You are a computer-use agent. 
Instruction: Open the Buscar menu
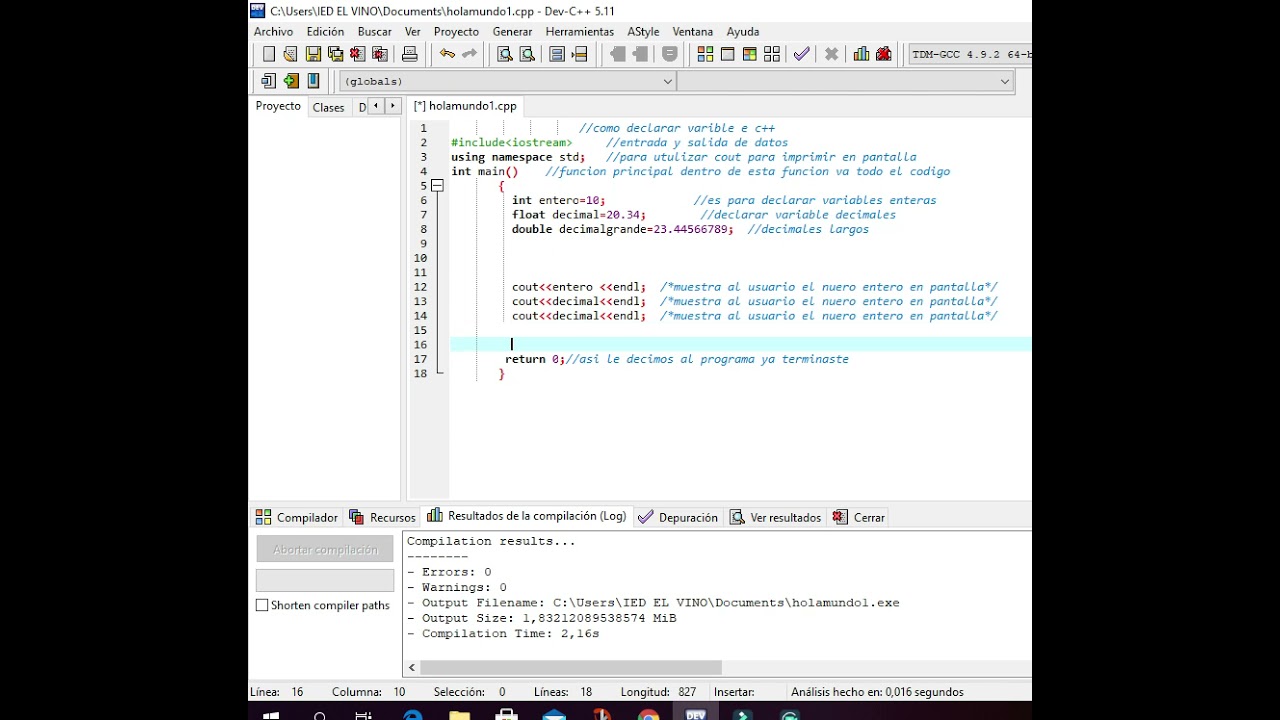click(x=375, y=31)
